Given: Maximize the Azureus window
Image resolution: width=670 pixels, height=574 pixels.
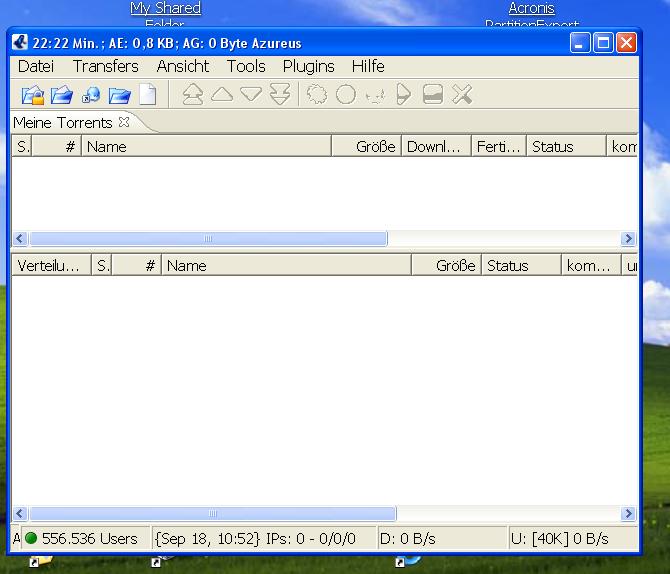Looking at the screenshot, I should click(x=603, y=43).
